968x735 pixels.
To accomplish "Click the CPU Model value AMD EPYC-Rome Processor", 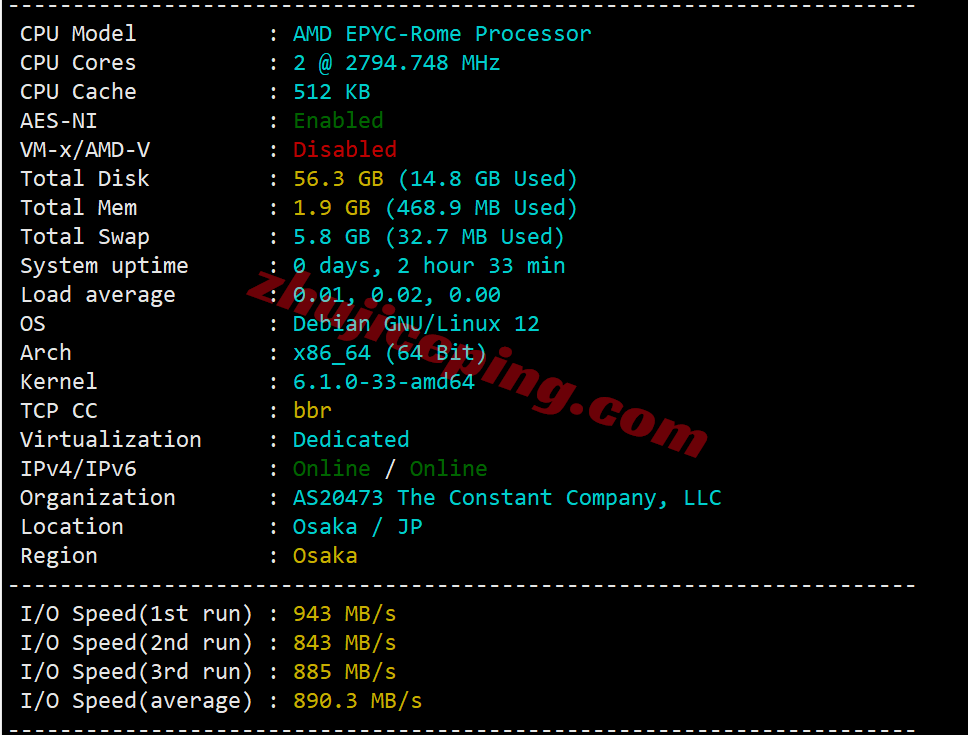I will [441, 34].
